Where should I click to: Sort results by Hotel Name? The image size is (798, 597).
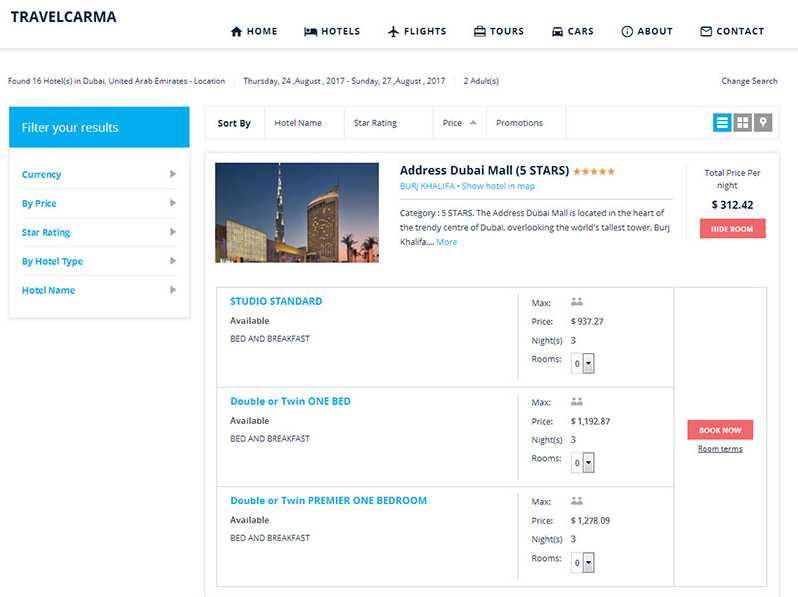coord(298,123)
